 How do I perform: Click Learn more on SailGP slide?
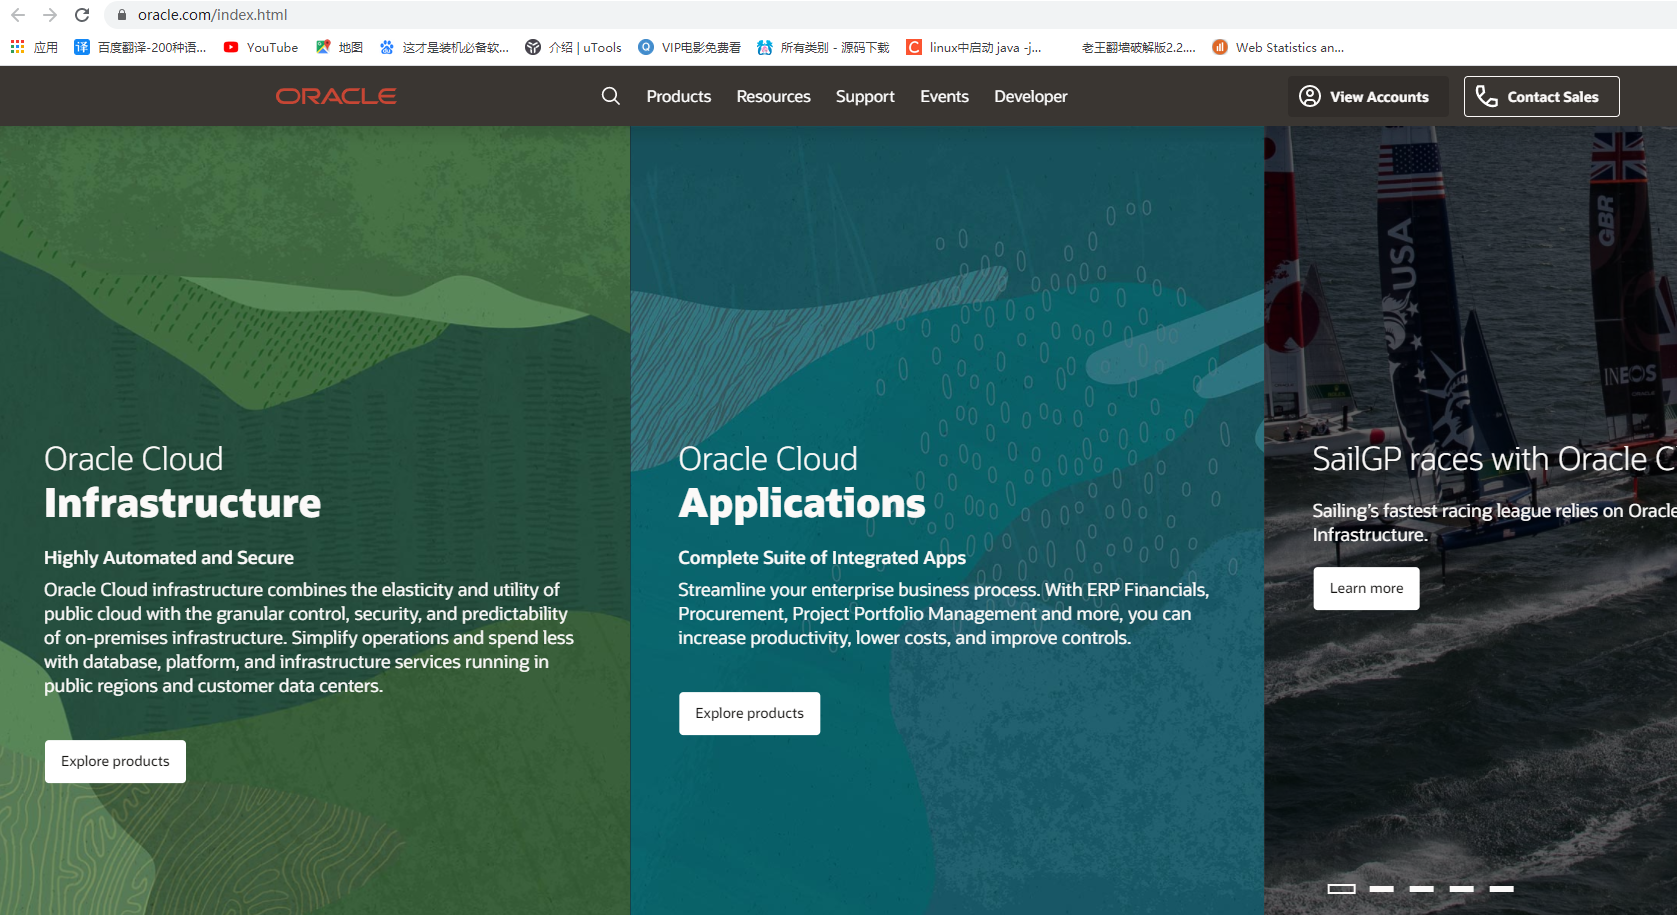pos(1366,588)
